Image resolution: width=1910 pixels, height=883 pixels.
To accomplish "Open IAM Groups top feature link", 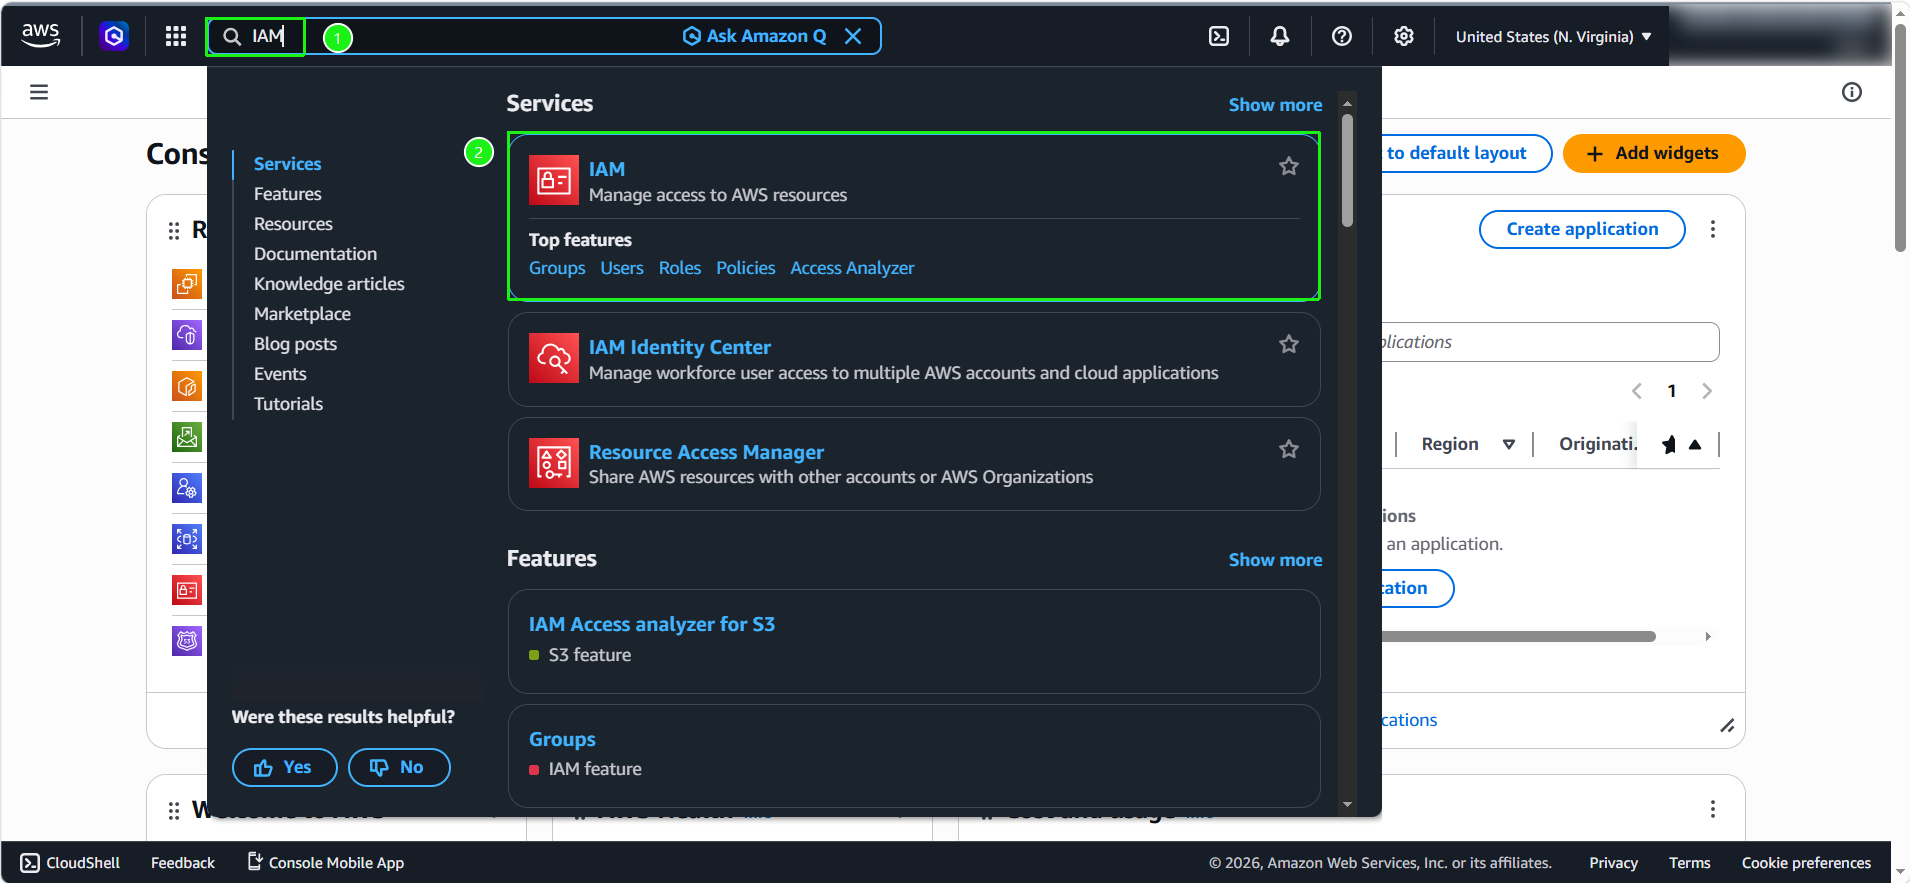I will (557, 268).
